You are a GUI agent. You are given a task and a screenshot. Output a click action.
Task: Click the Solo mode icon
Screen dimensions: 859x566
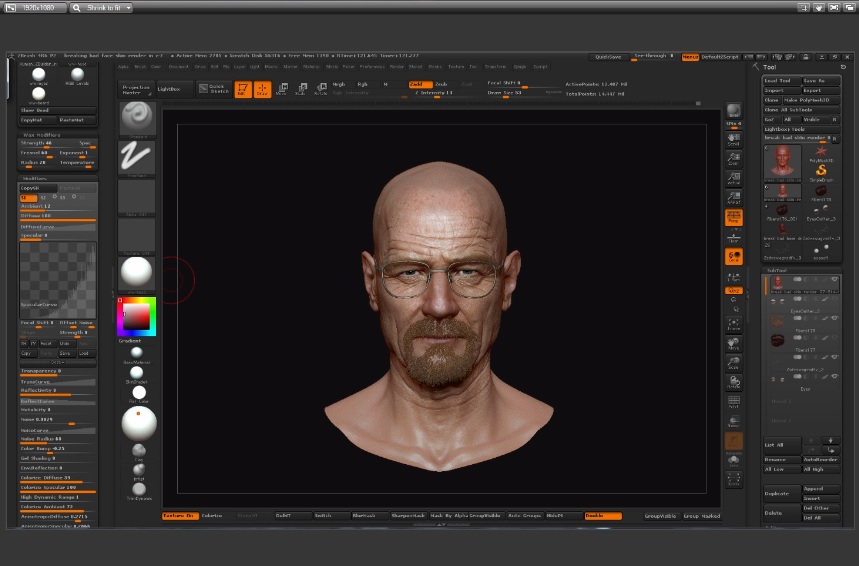coord(734,461)
